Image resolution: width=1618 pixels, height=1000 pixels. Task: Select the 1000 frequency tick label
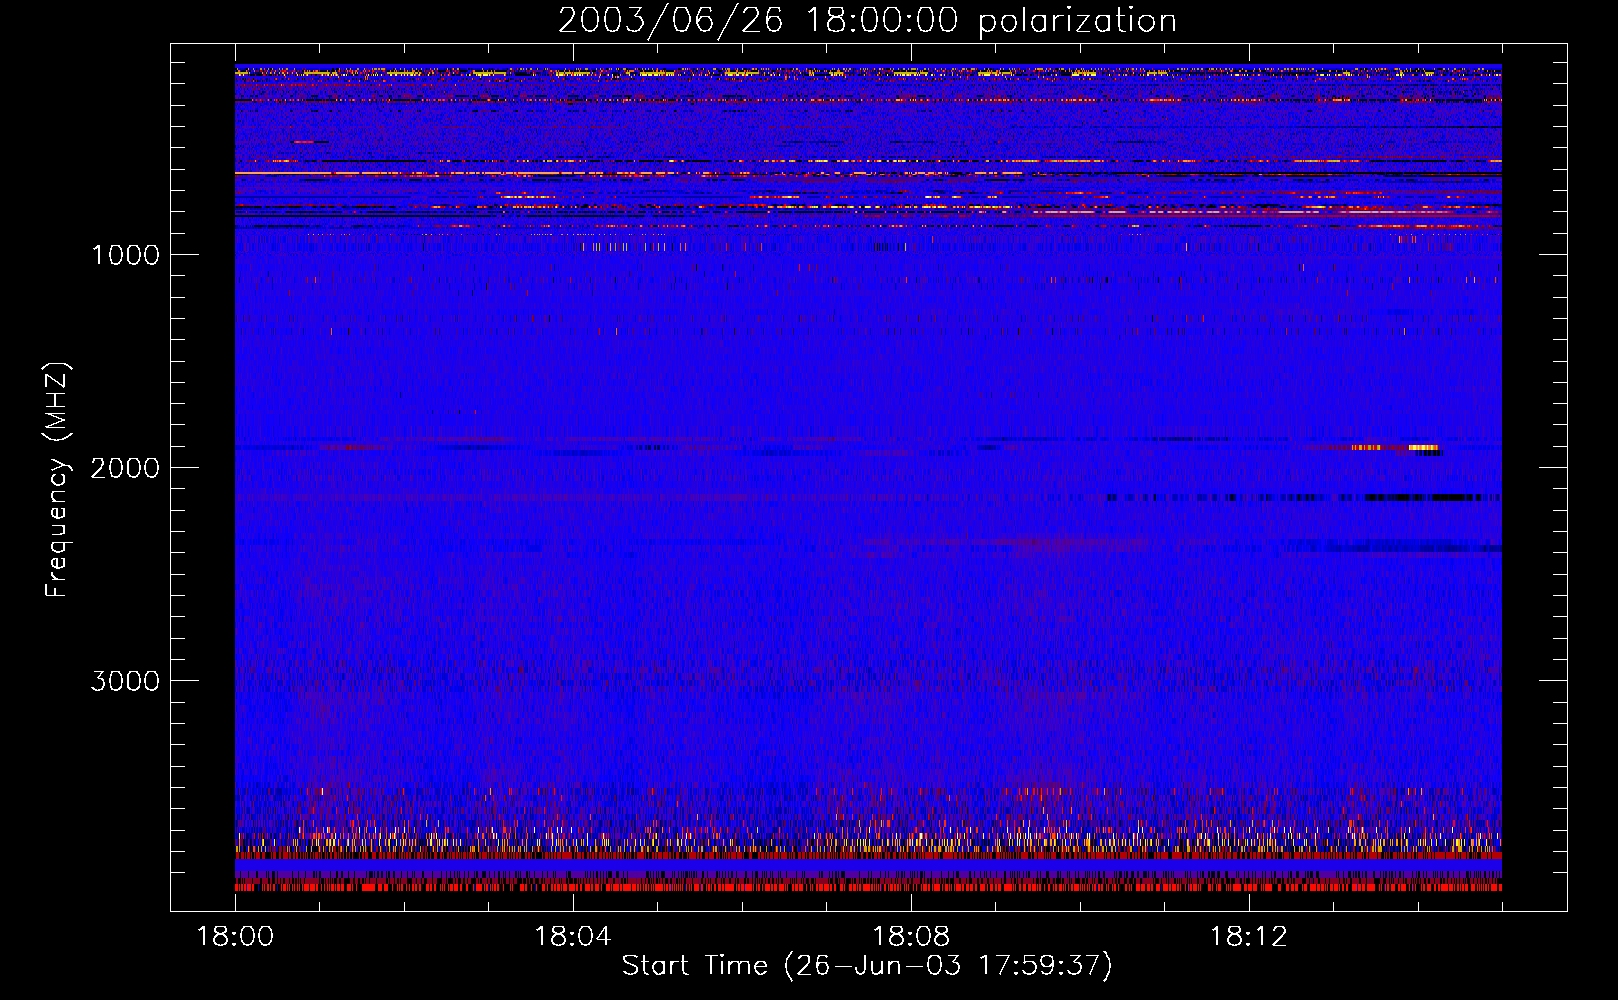[x=125, y=255]
